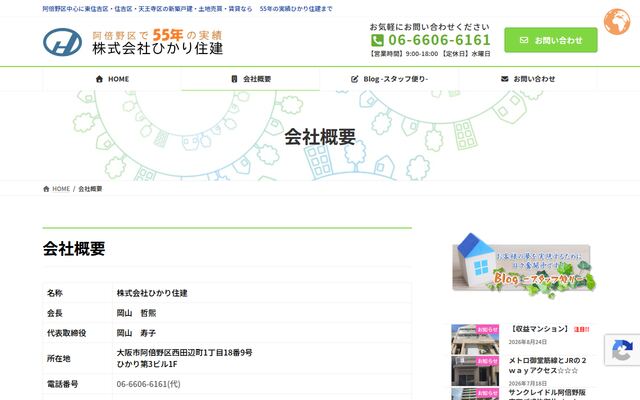
Task: Click envelope icon beside お問い合わせ nav item
Action: coord(504,79)
